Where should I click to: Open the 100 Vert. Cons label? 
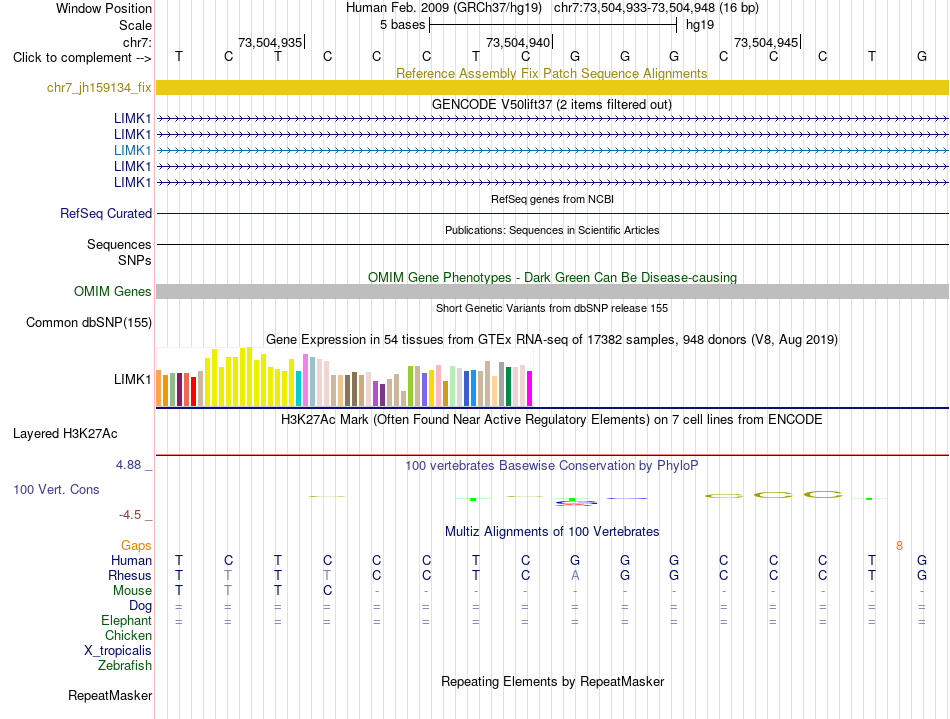pyautogui.click(x=56, y=489)
